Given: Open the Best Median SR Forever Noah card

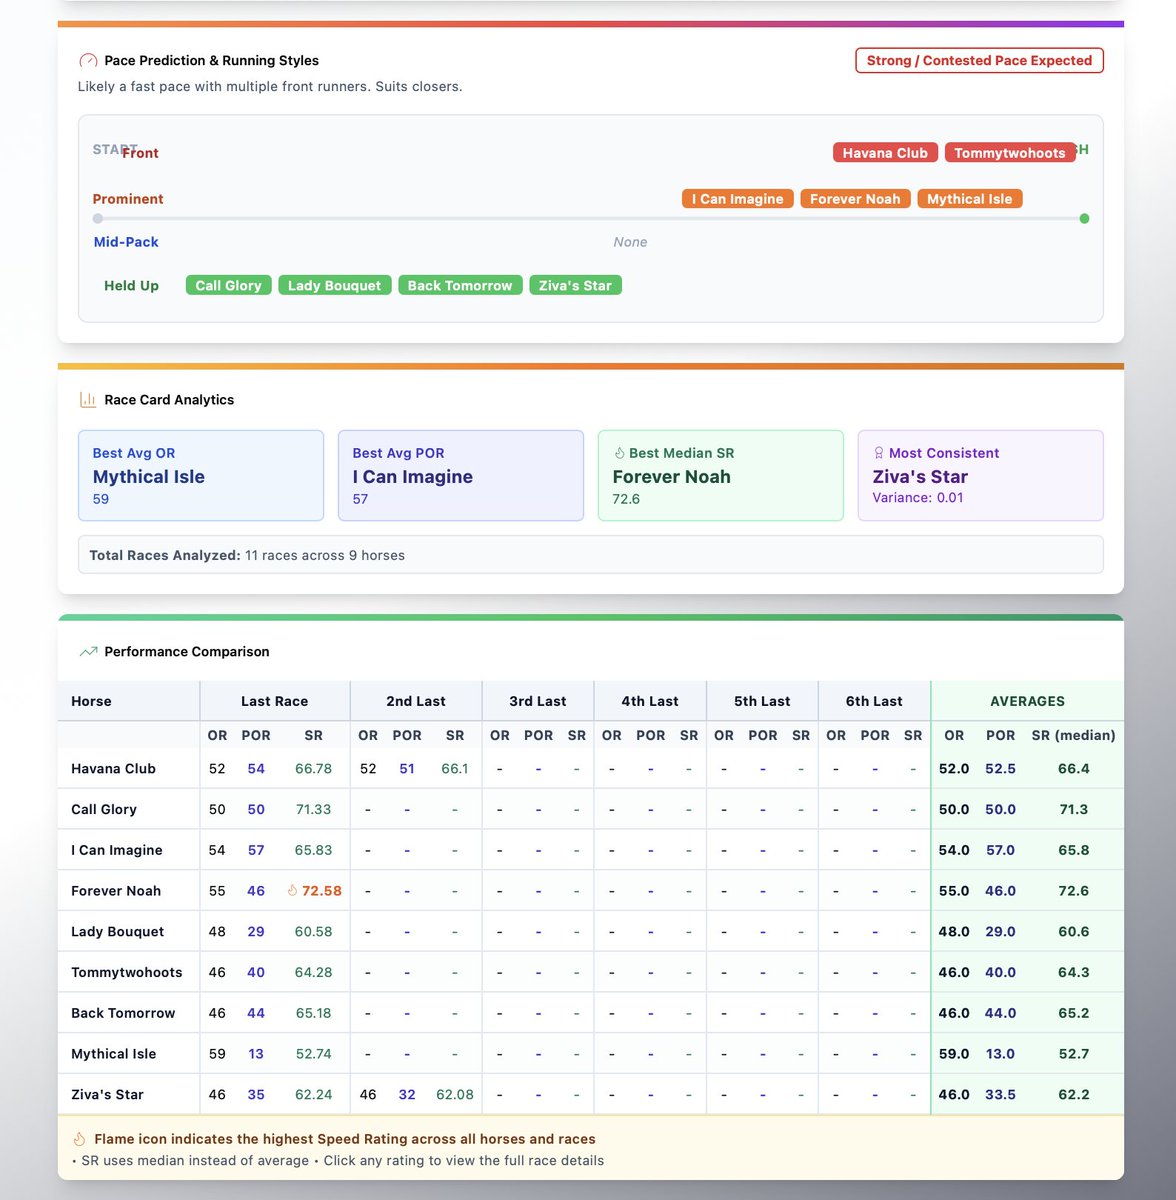Looking at the screenshot, I should [721, 476].
